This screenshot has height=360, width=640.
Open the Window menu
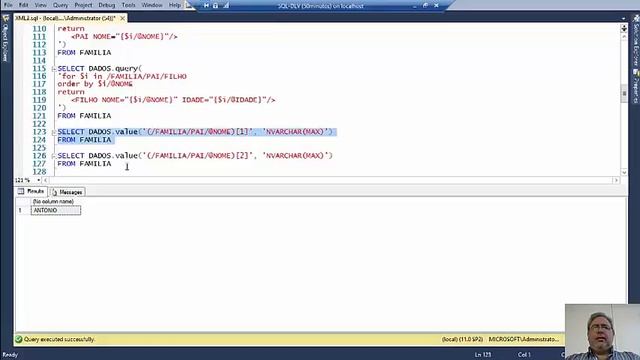(x=152, y=5)
